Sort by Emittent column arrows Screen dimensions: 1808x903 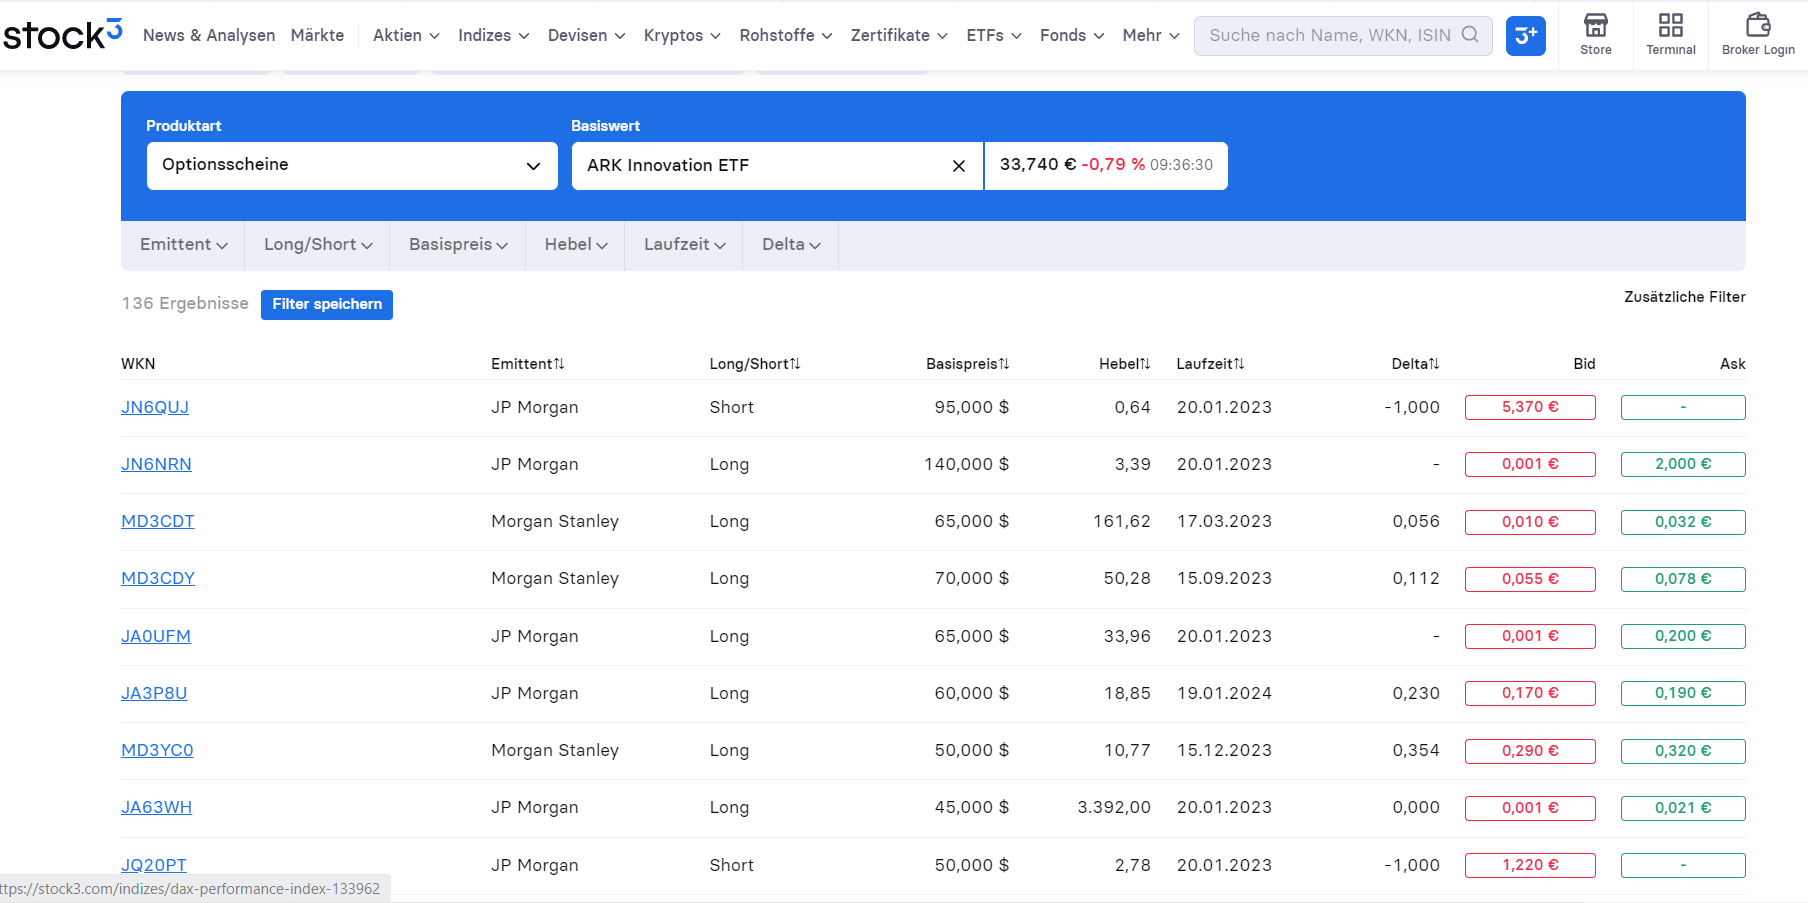pos(559,364)
